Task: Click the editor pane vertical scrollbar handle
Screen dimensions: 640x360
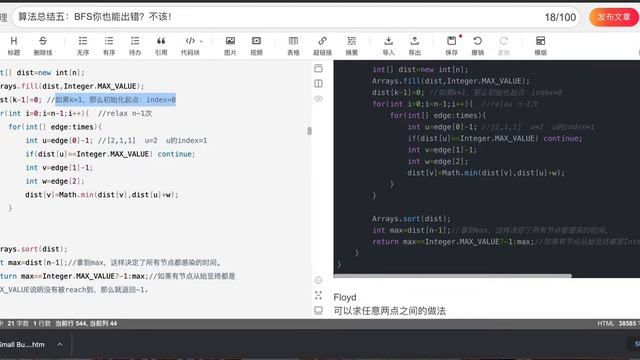Action: pos(309,131)
